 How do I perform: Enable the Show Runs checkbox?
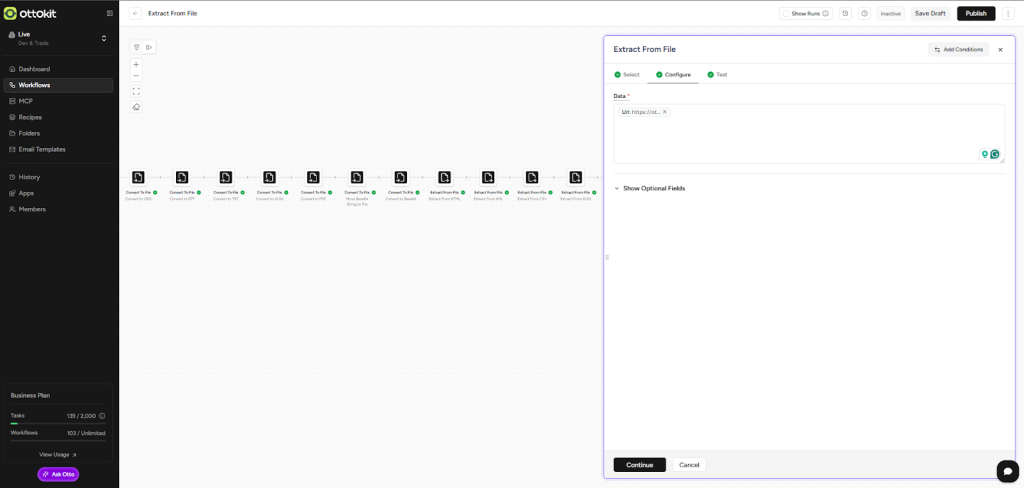click(787, 14)
